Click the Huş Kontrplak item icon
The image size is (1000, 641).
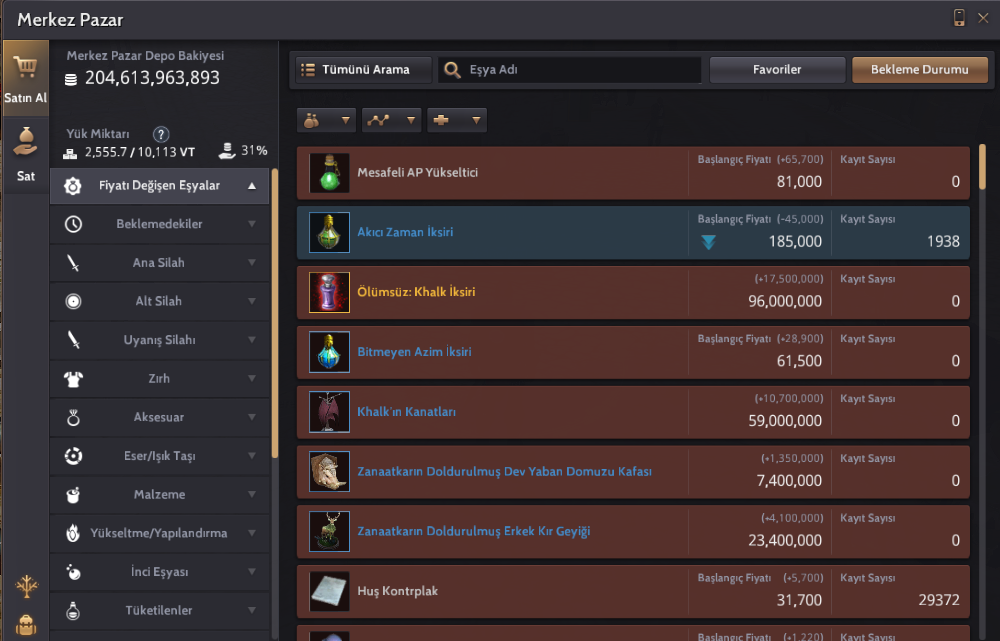click(x=329, y=591)
